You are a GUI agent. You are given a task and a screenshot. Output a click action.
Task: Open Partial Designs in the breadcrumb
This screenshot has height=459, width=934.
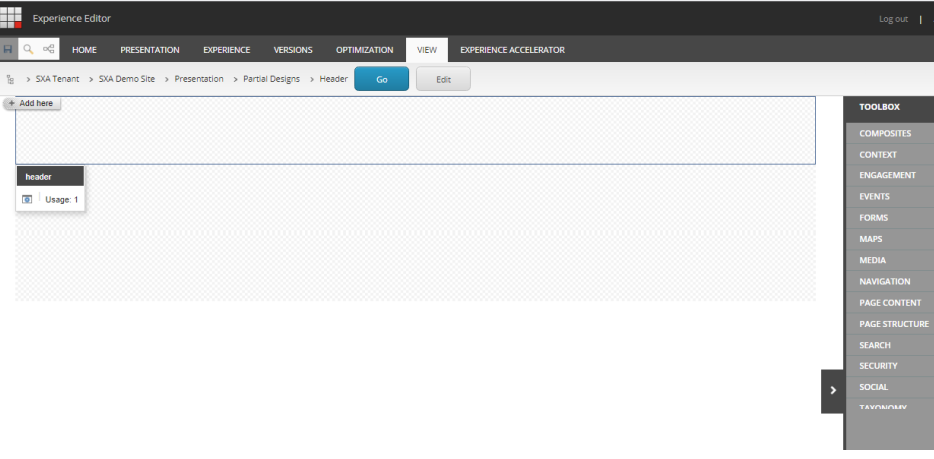click(271, 79)
